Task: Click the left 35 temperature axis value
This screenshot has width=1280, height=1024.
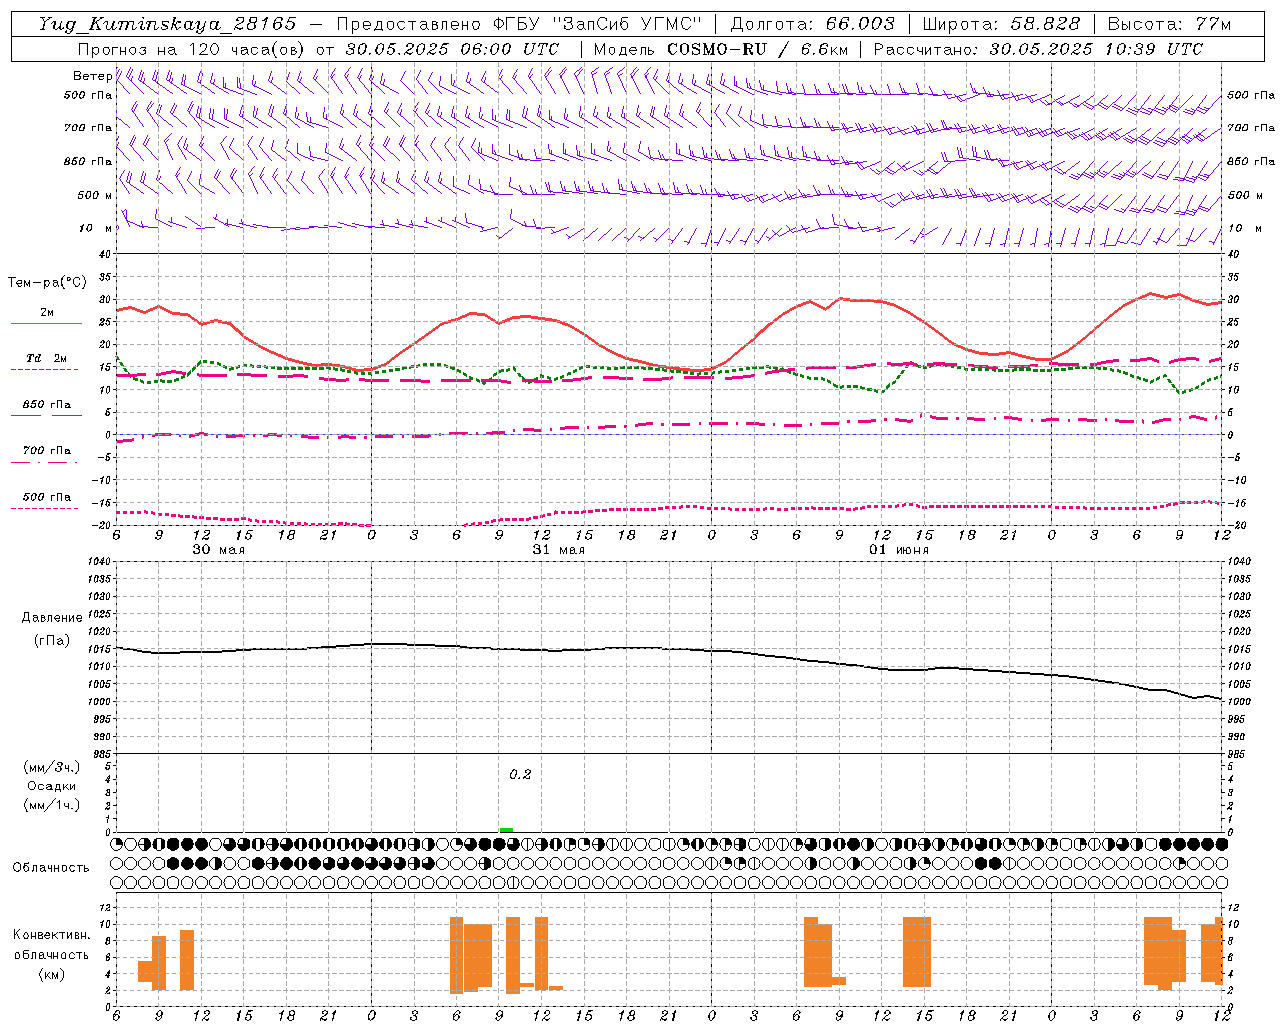Action: click(106, 277)
